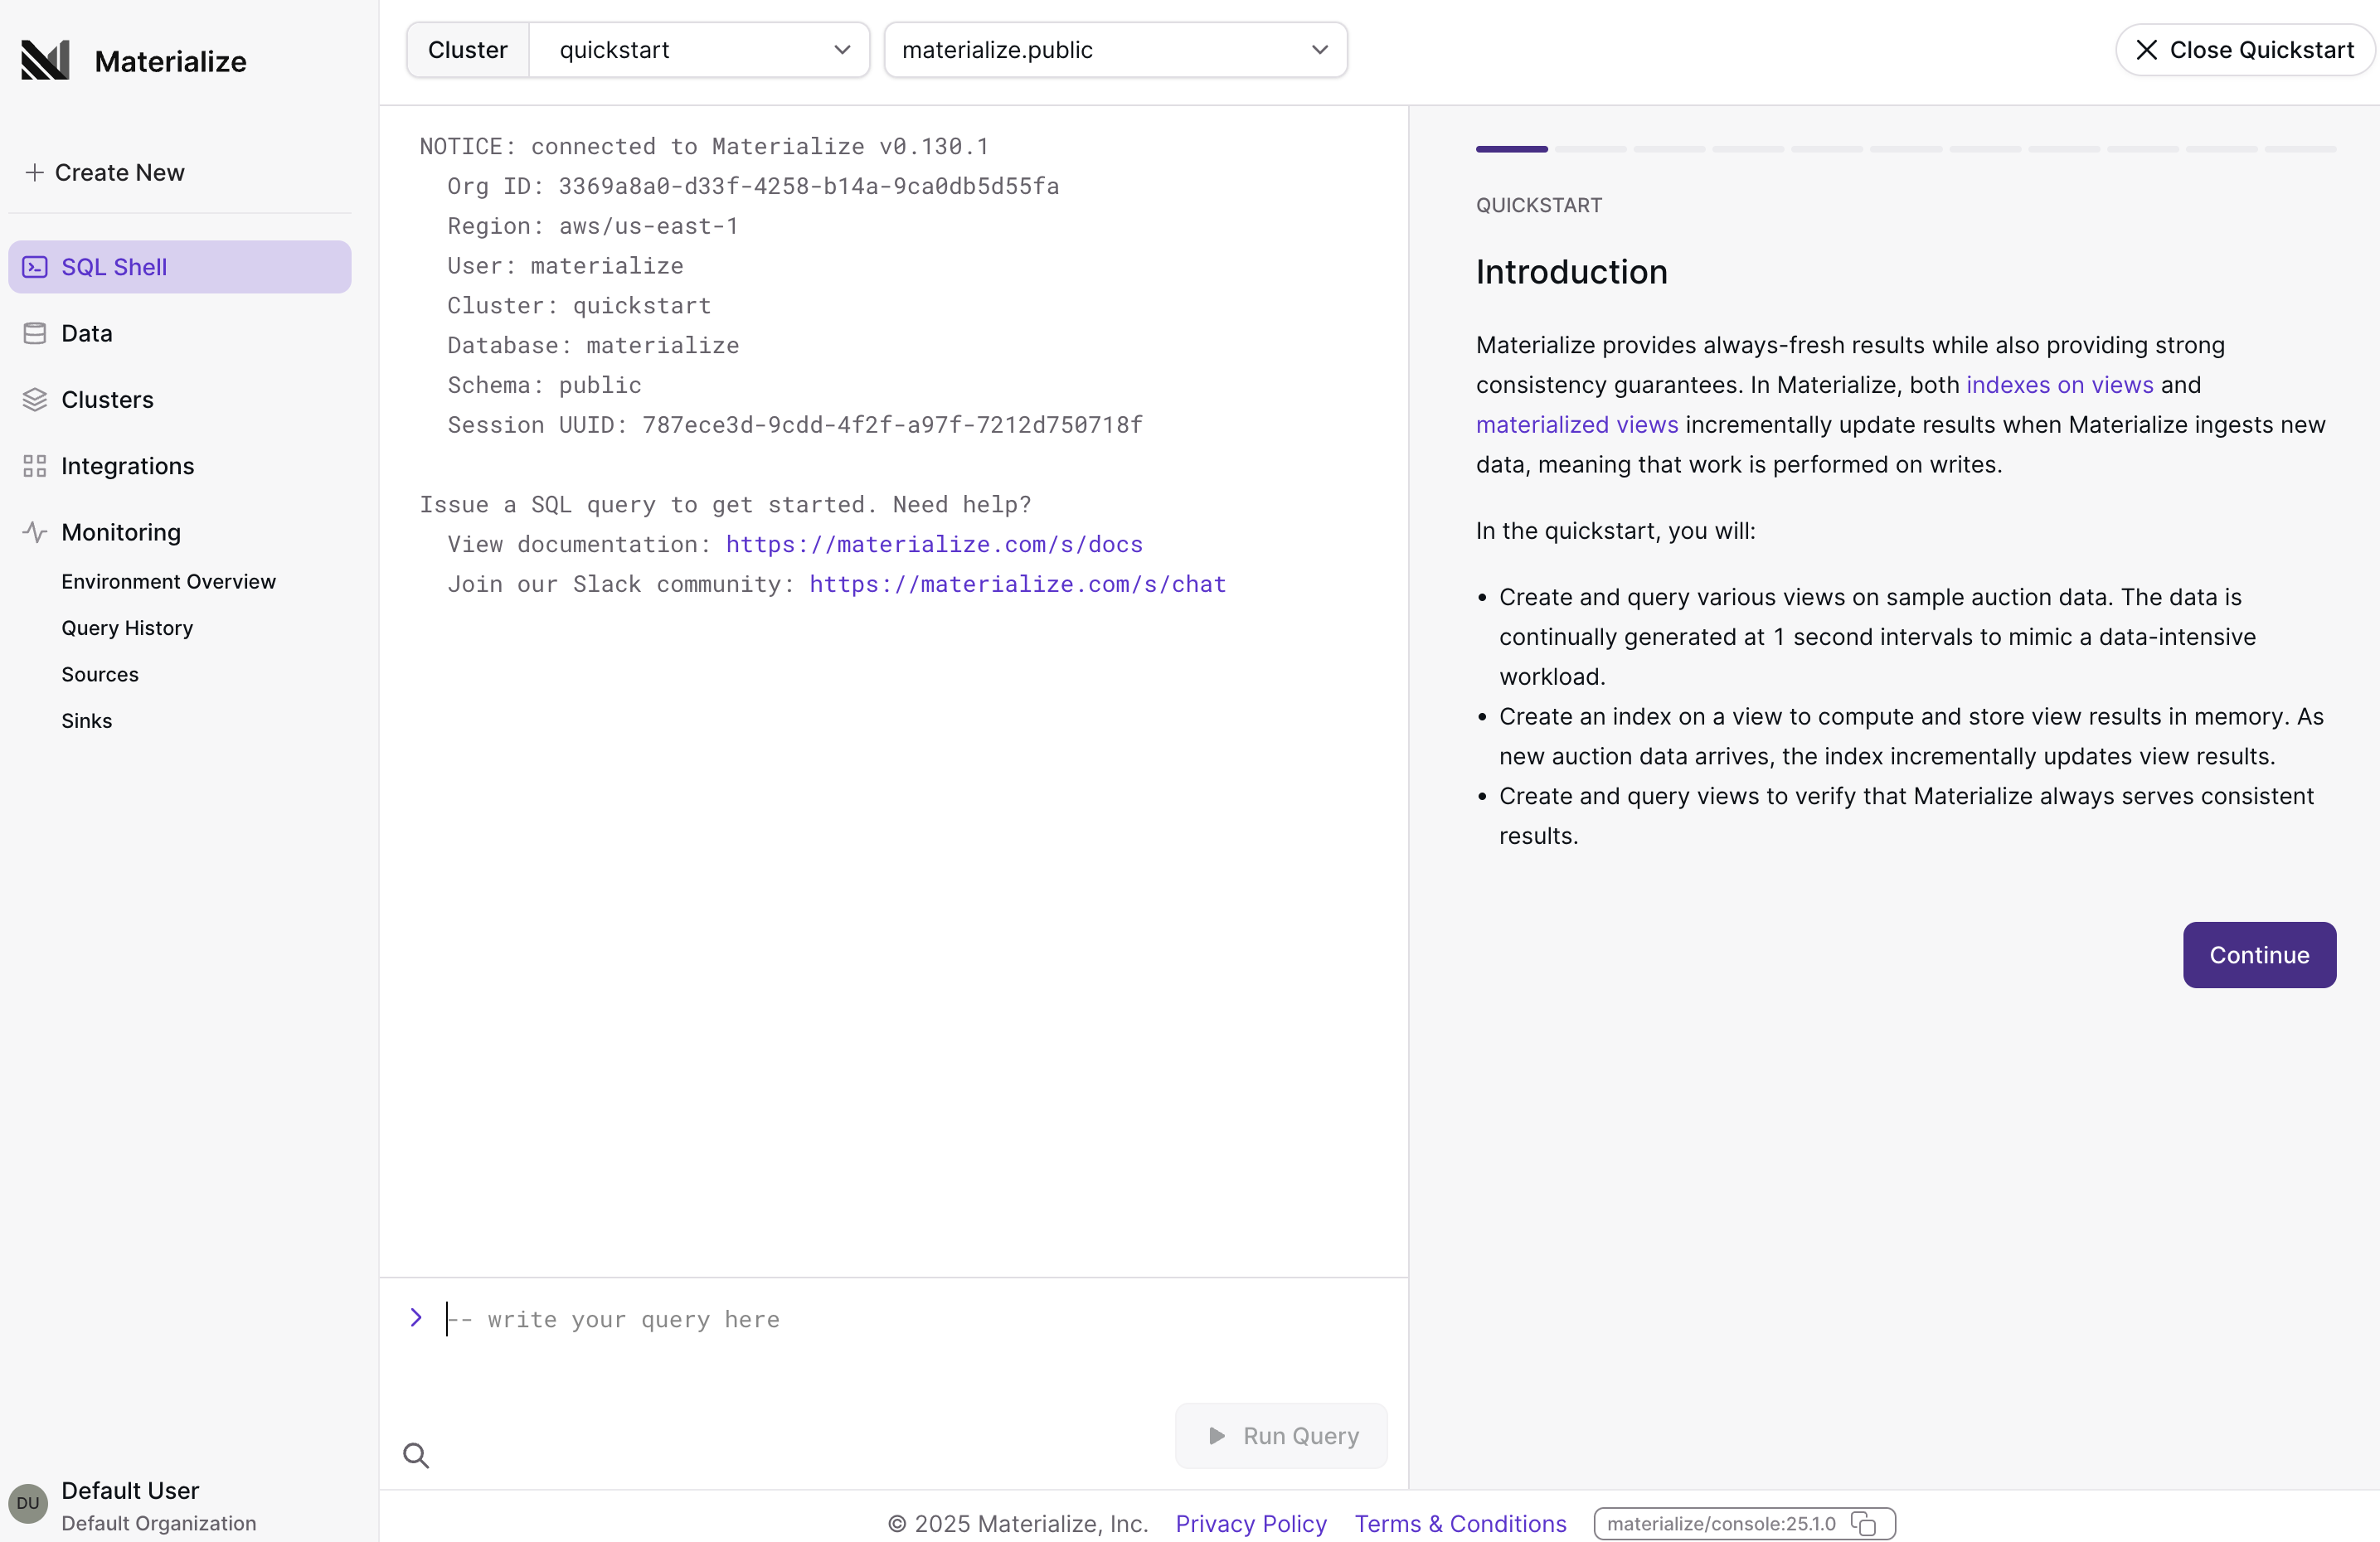Follow the 'materialized views' link
2380x1542 pixels.
[1577, 425]
